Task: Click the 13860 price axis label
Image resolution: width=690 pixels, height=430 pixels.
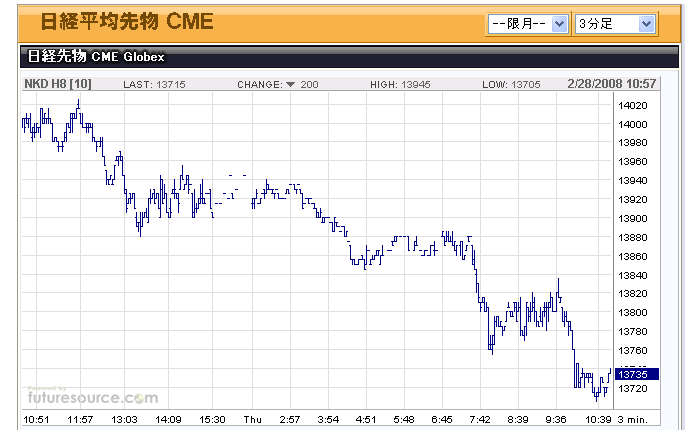Action: 633,256
